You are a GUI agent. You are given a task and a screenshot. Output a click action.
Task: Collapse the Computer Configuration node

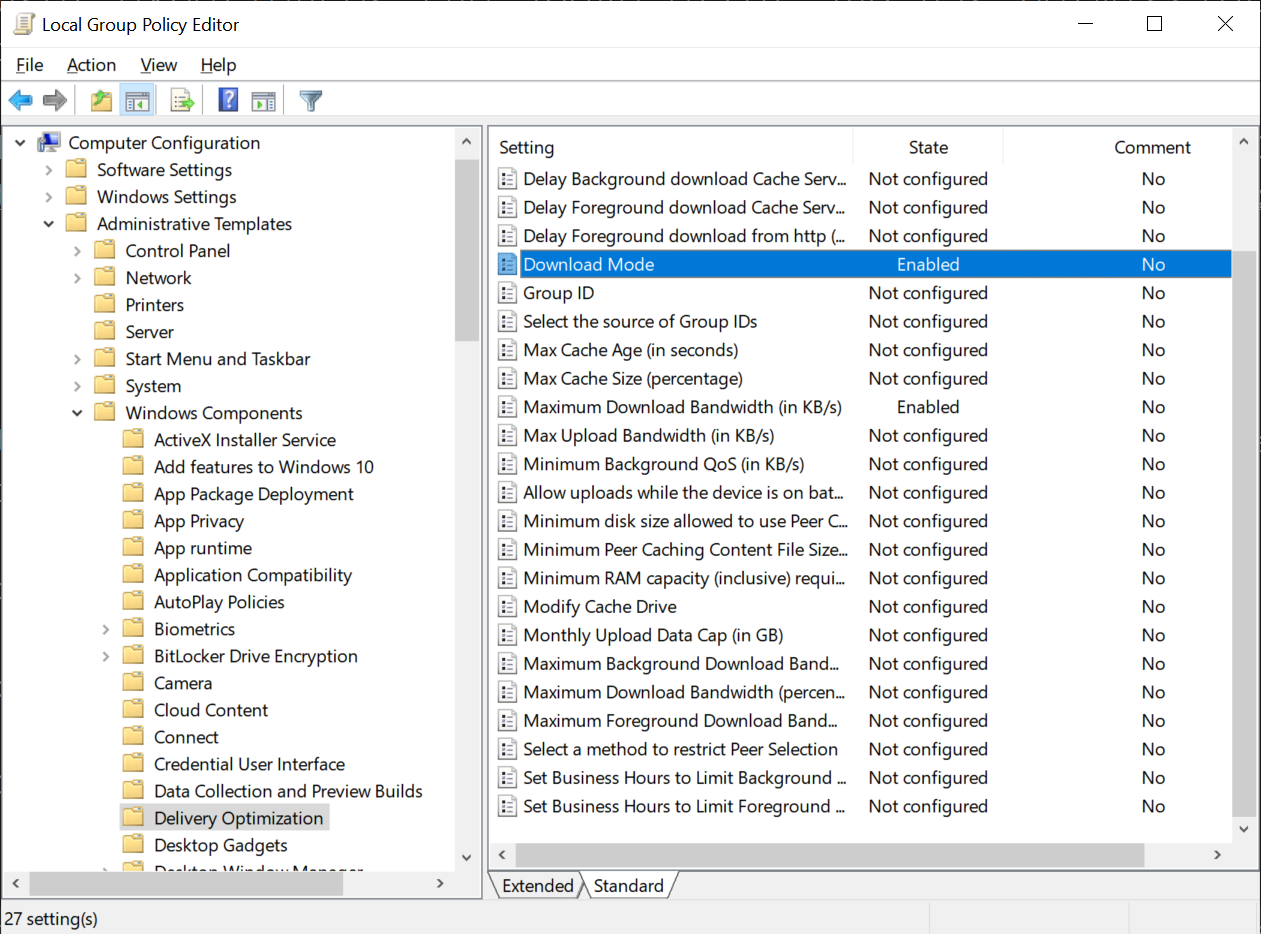click(x=20, y=143)
